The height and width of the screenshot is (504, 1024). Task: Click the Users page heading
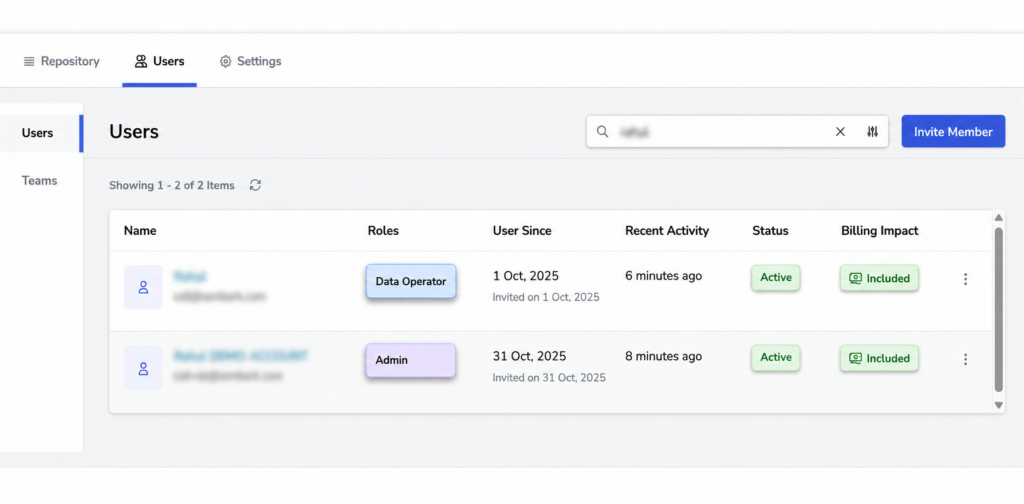[134, 132]
